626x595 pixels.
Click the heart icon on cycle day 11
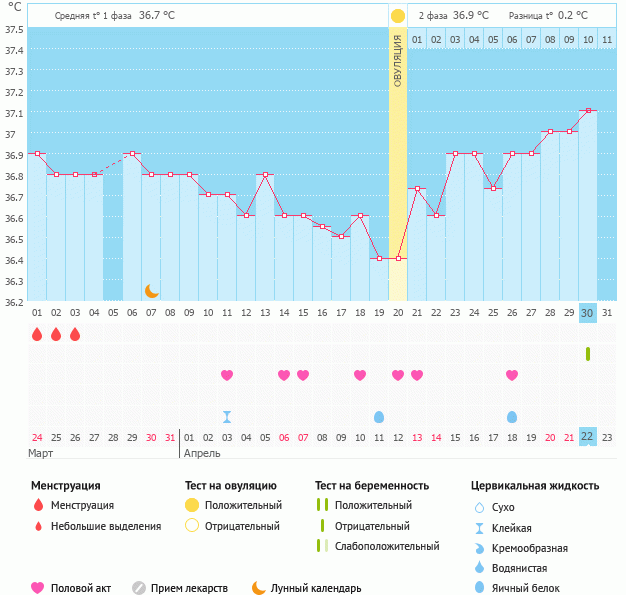[227, 375]
